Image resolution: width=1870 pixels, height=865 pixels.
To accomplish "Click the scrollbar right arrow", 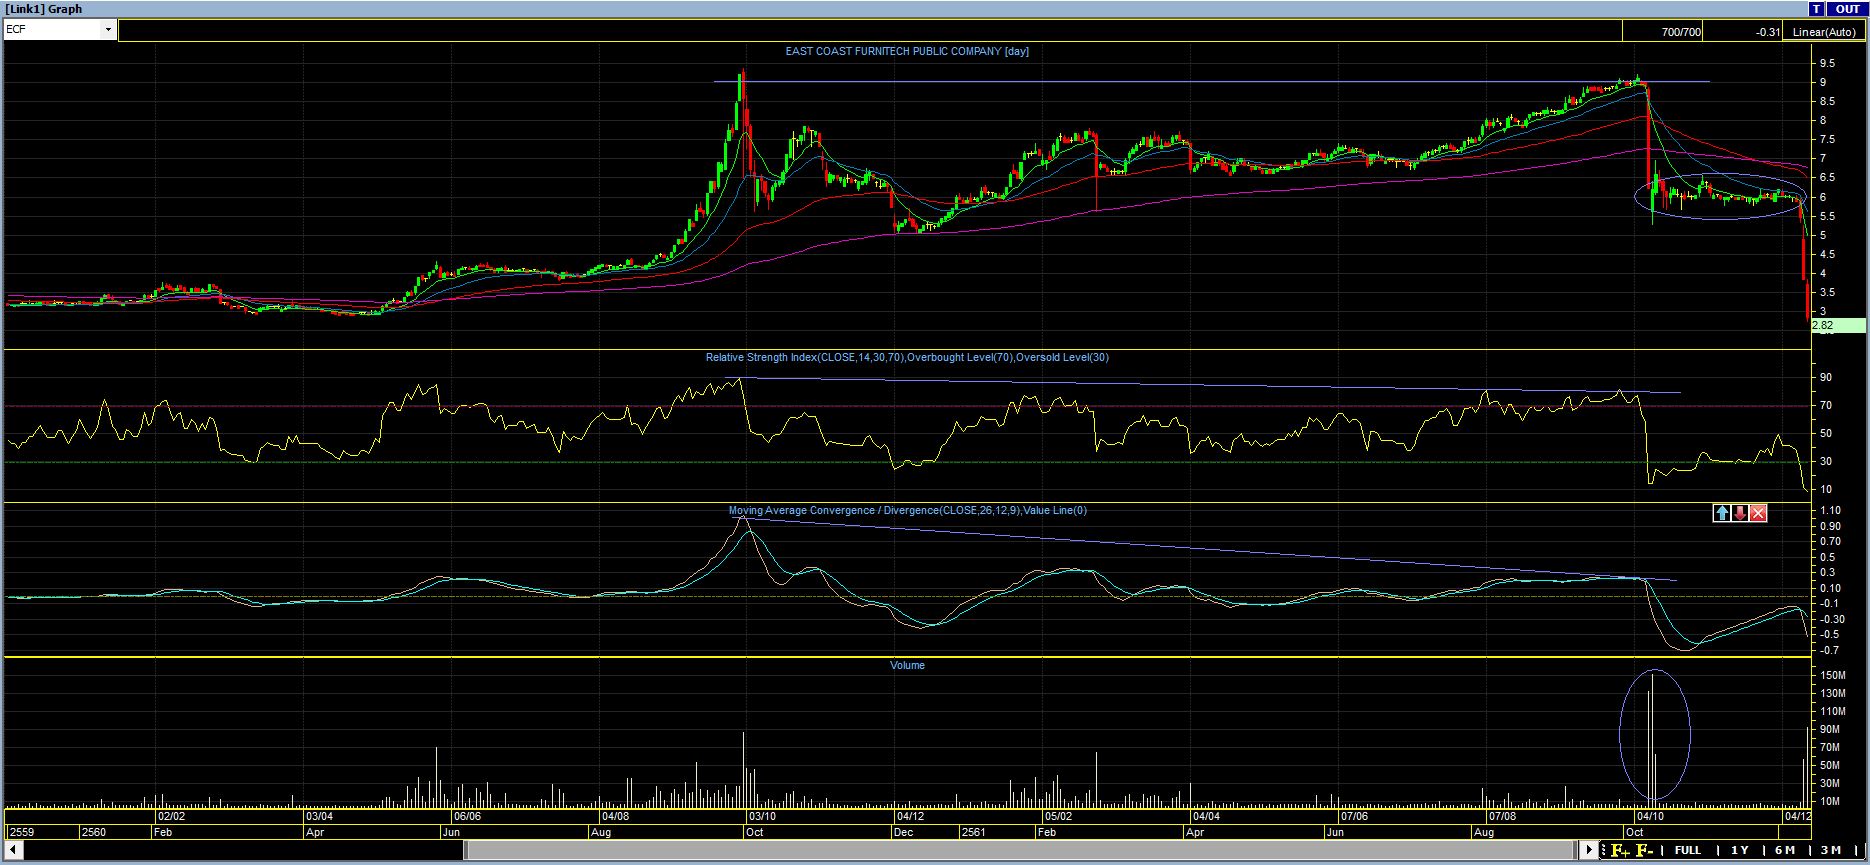I will coord(1589,850).
